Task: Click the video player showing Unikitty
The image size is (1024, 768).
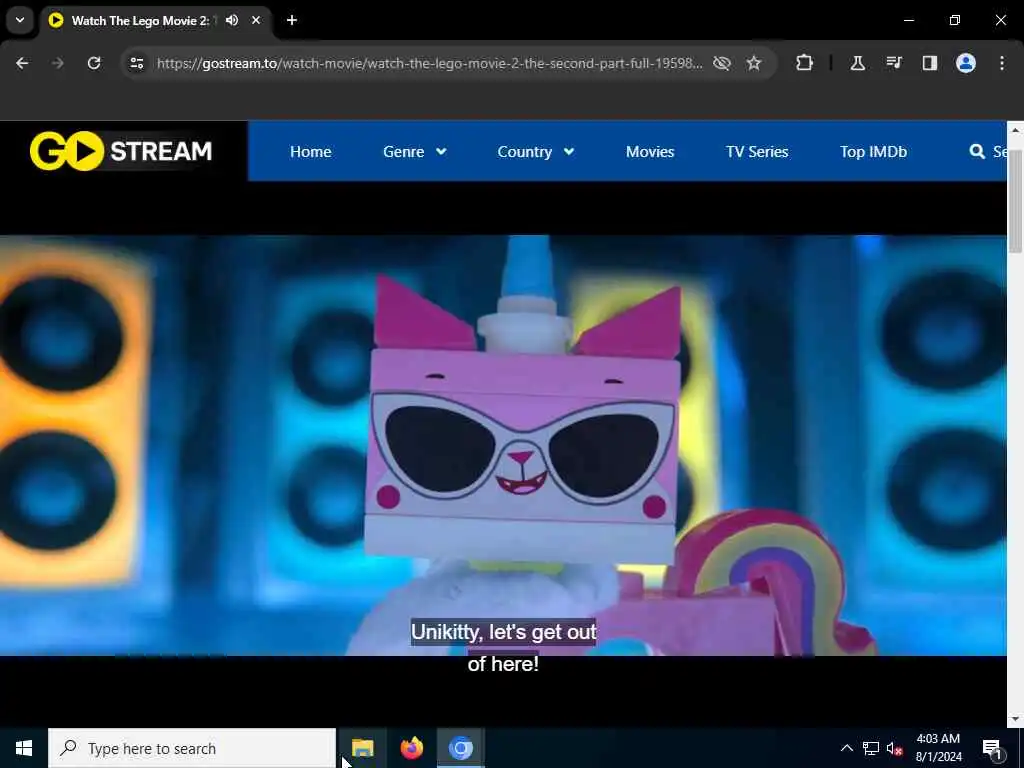Action: [x=503, y=445]
